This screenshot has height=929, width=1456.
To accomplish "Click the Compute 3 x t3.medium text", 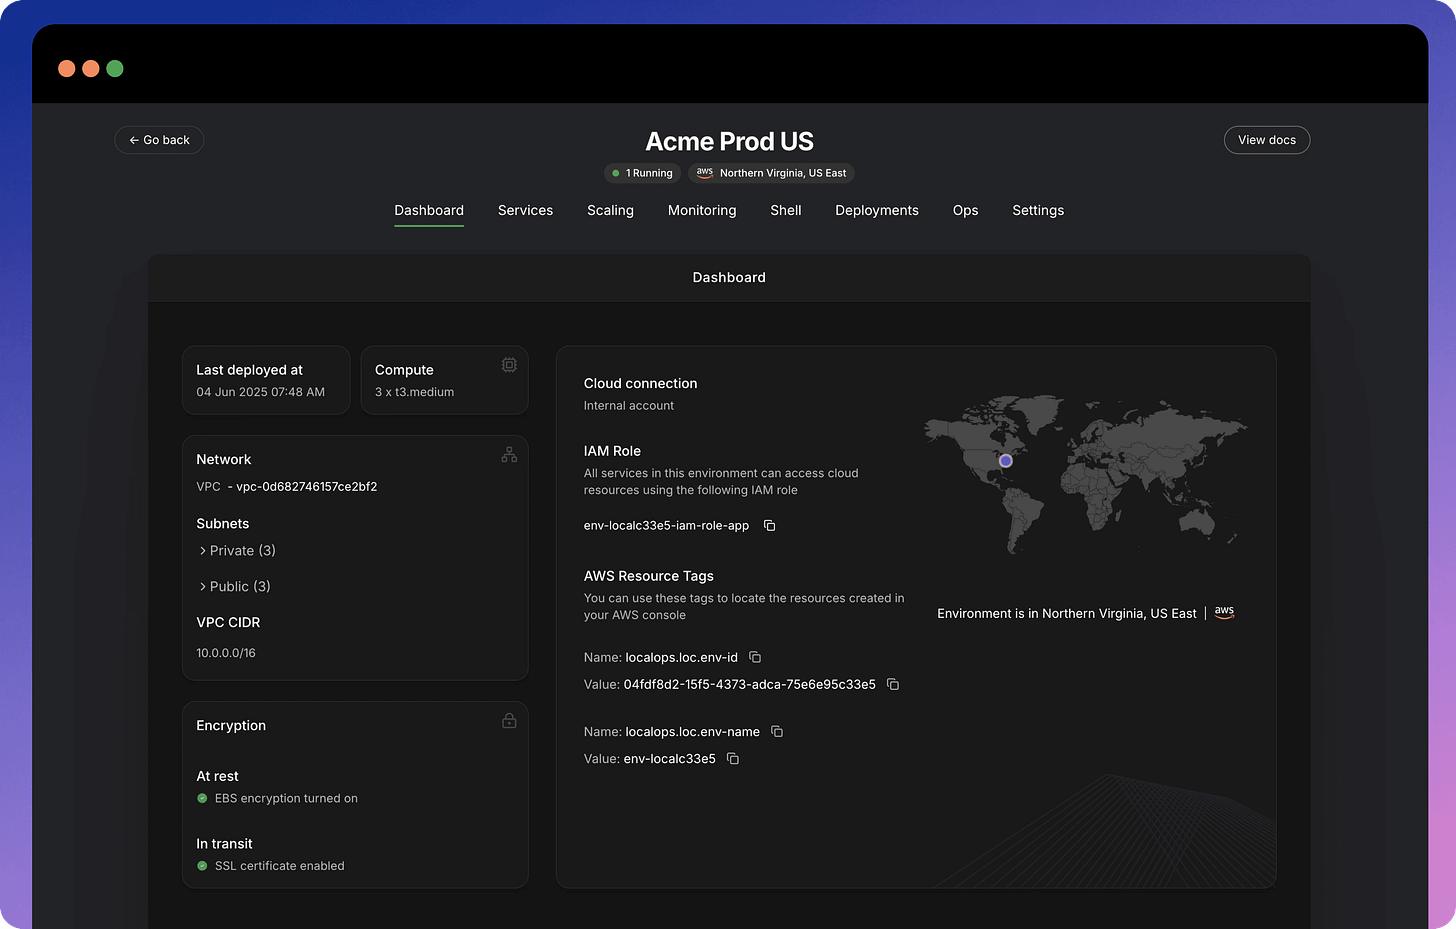I will (414, 392).
